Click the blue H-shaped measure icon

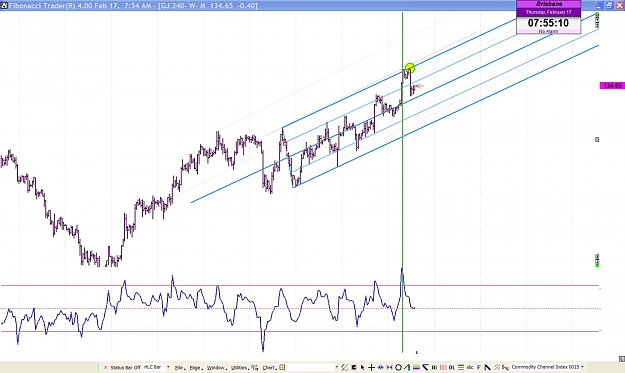(x=389, y=367)
